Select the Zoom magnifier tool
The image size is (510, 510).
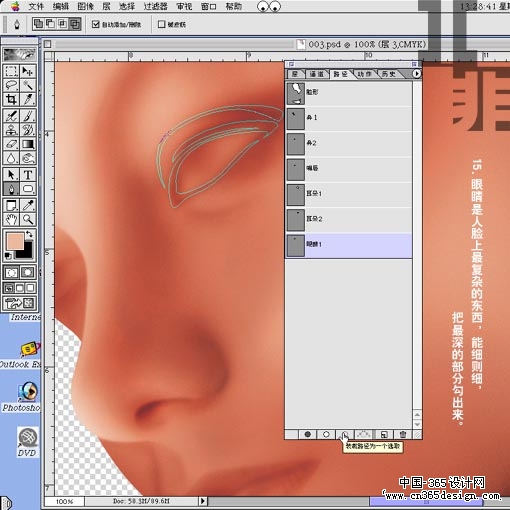(x=28, y=220)
